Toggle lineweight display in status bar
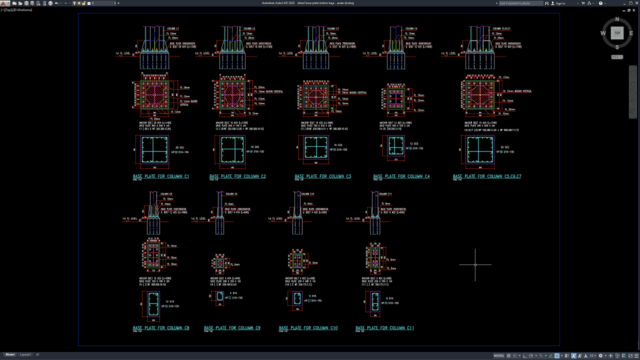 point(566,356)
